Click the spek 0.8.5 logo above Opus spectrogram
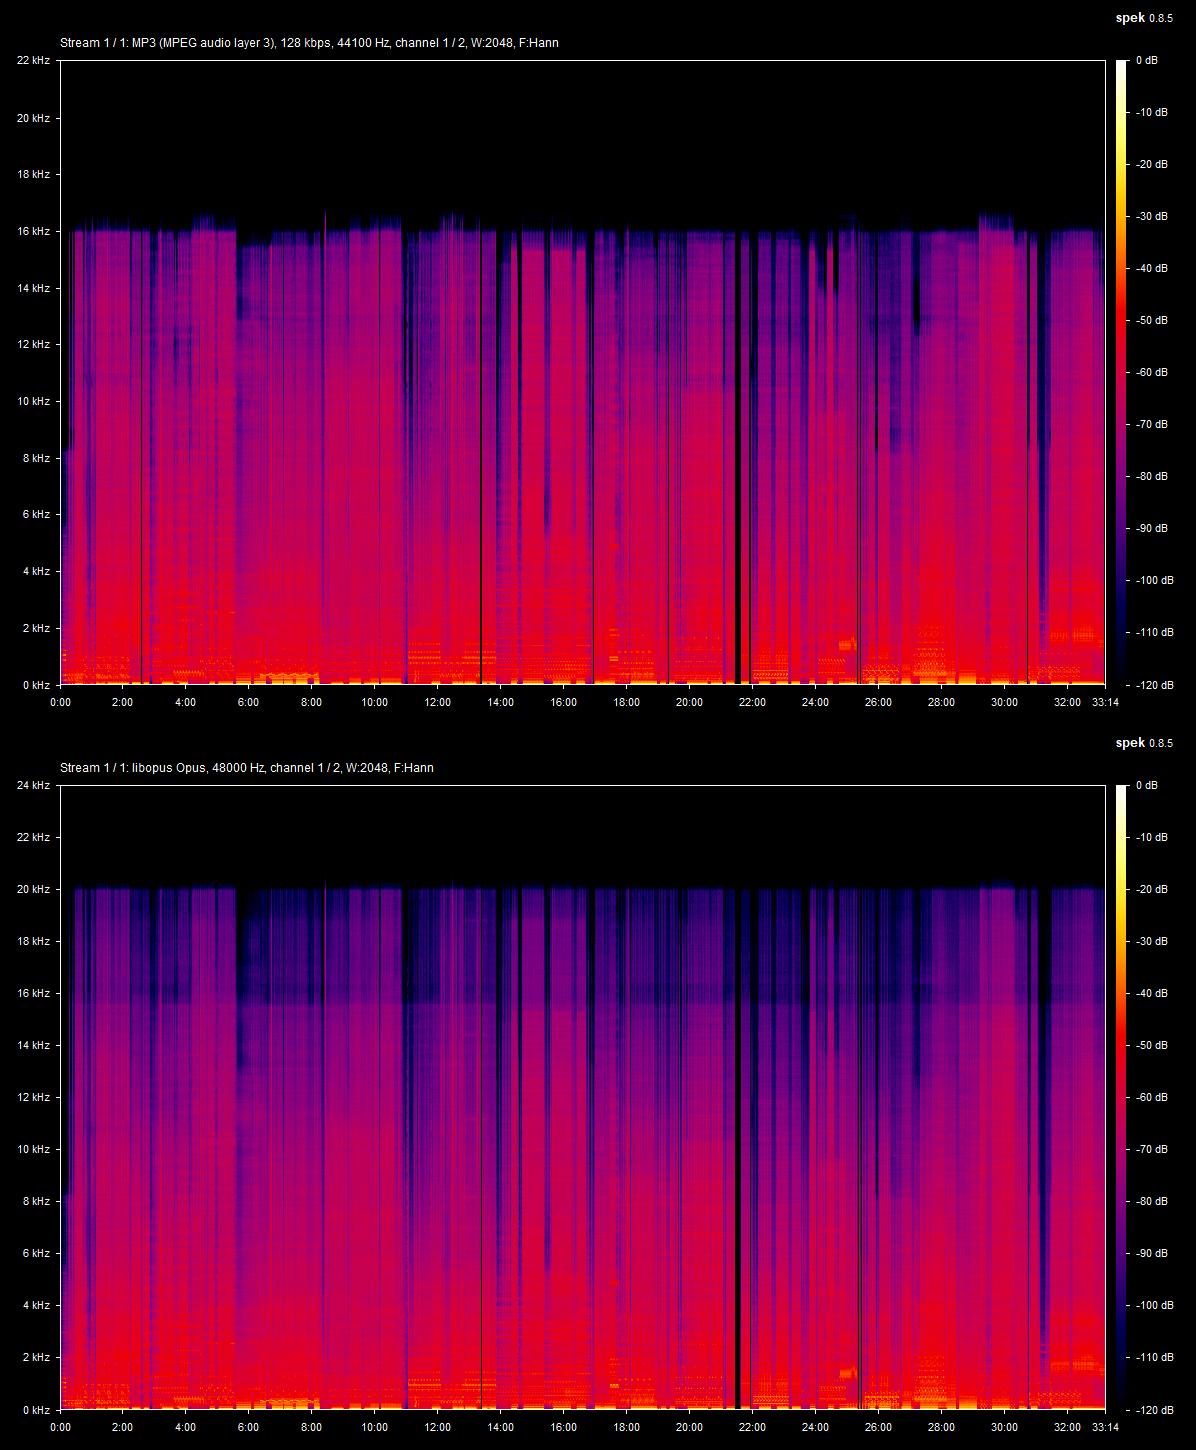The width and height of the screenshot is (1196, 1450). point(1144,743)
